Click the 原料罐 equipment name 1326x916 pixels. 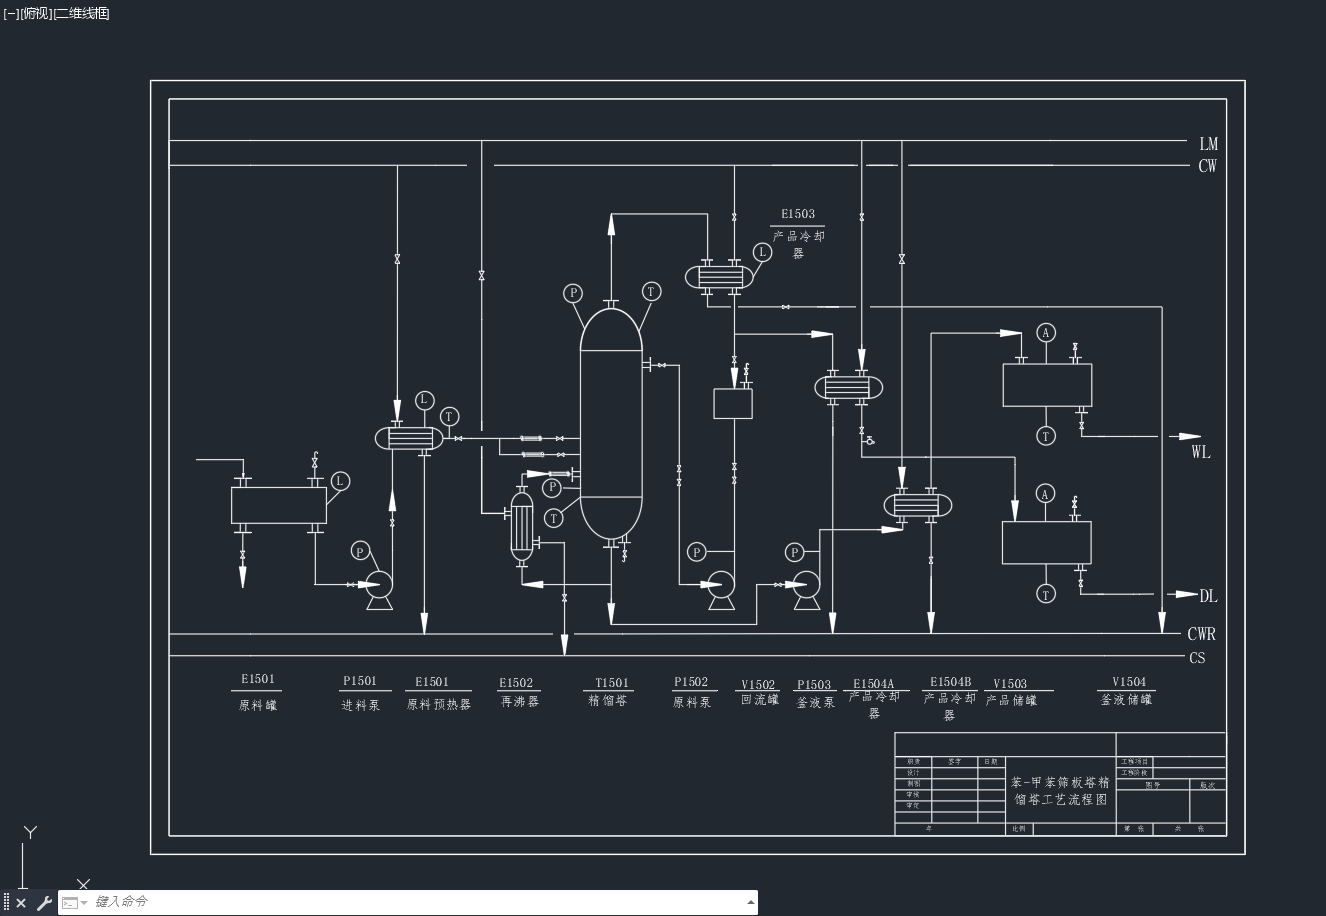click(258, 705)
